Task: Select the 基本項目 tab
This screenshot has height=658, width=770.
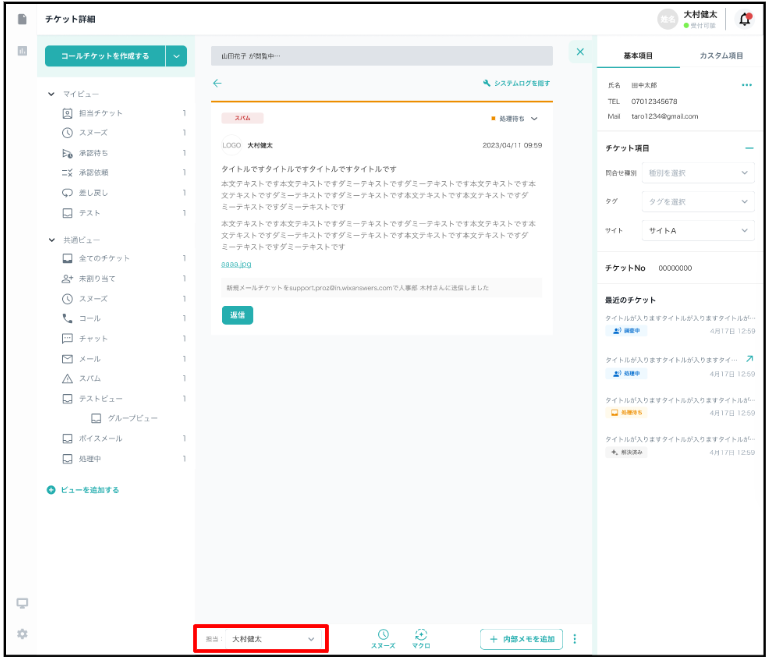Action: (639, 56)
